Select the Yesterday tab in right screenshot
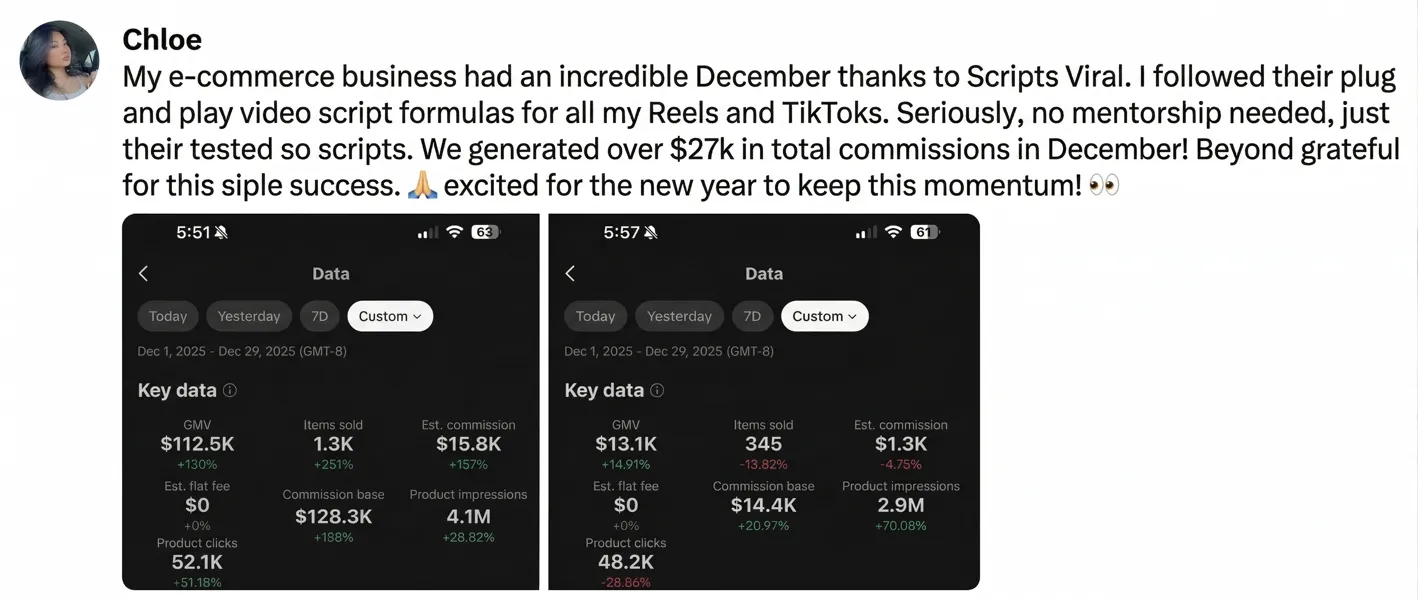The image size is (1418, 600). pos(679,316)
